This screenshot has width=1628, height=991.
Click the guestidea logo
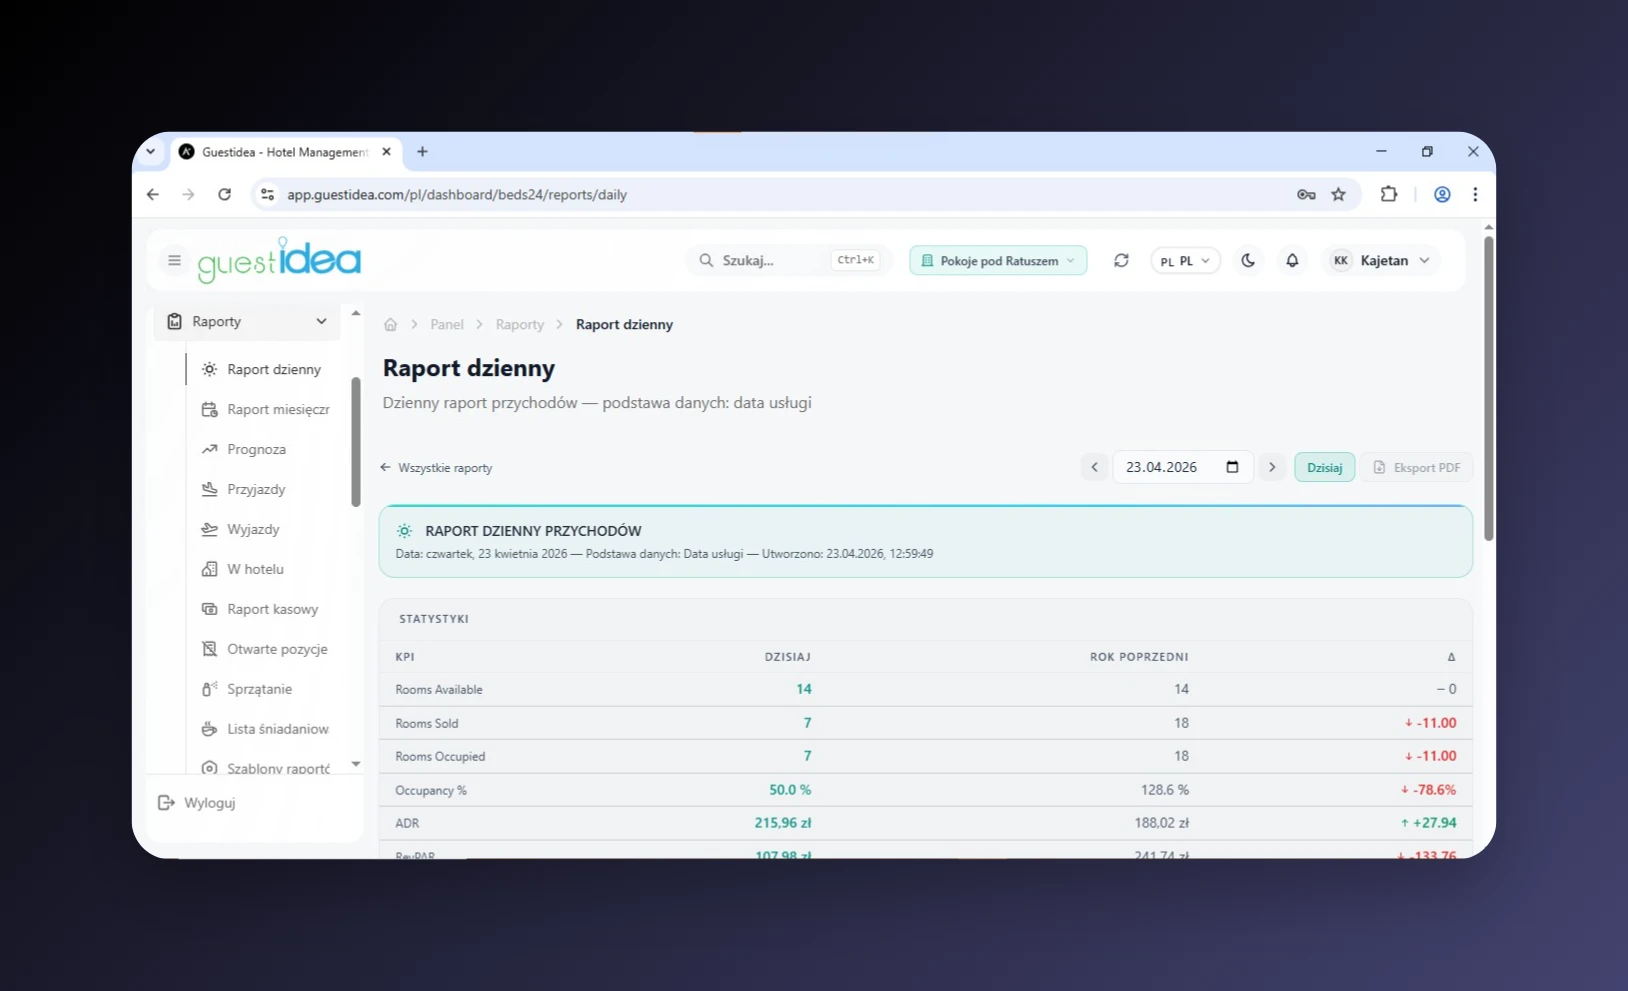coord(279,260)
